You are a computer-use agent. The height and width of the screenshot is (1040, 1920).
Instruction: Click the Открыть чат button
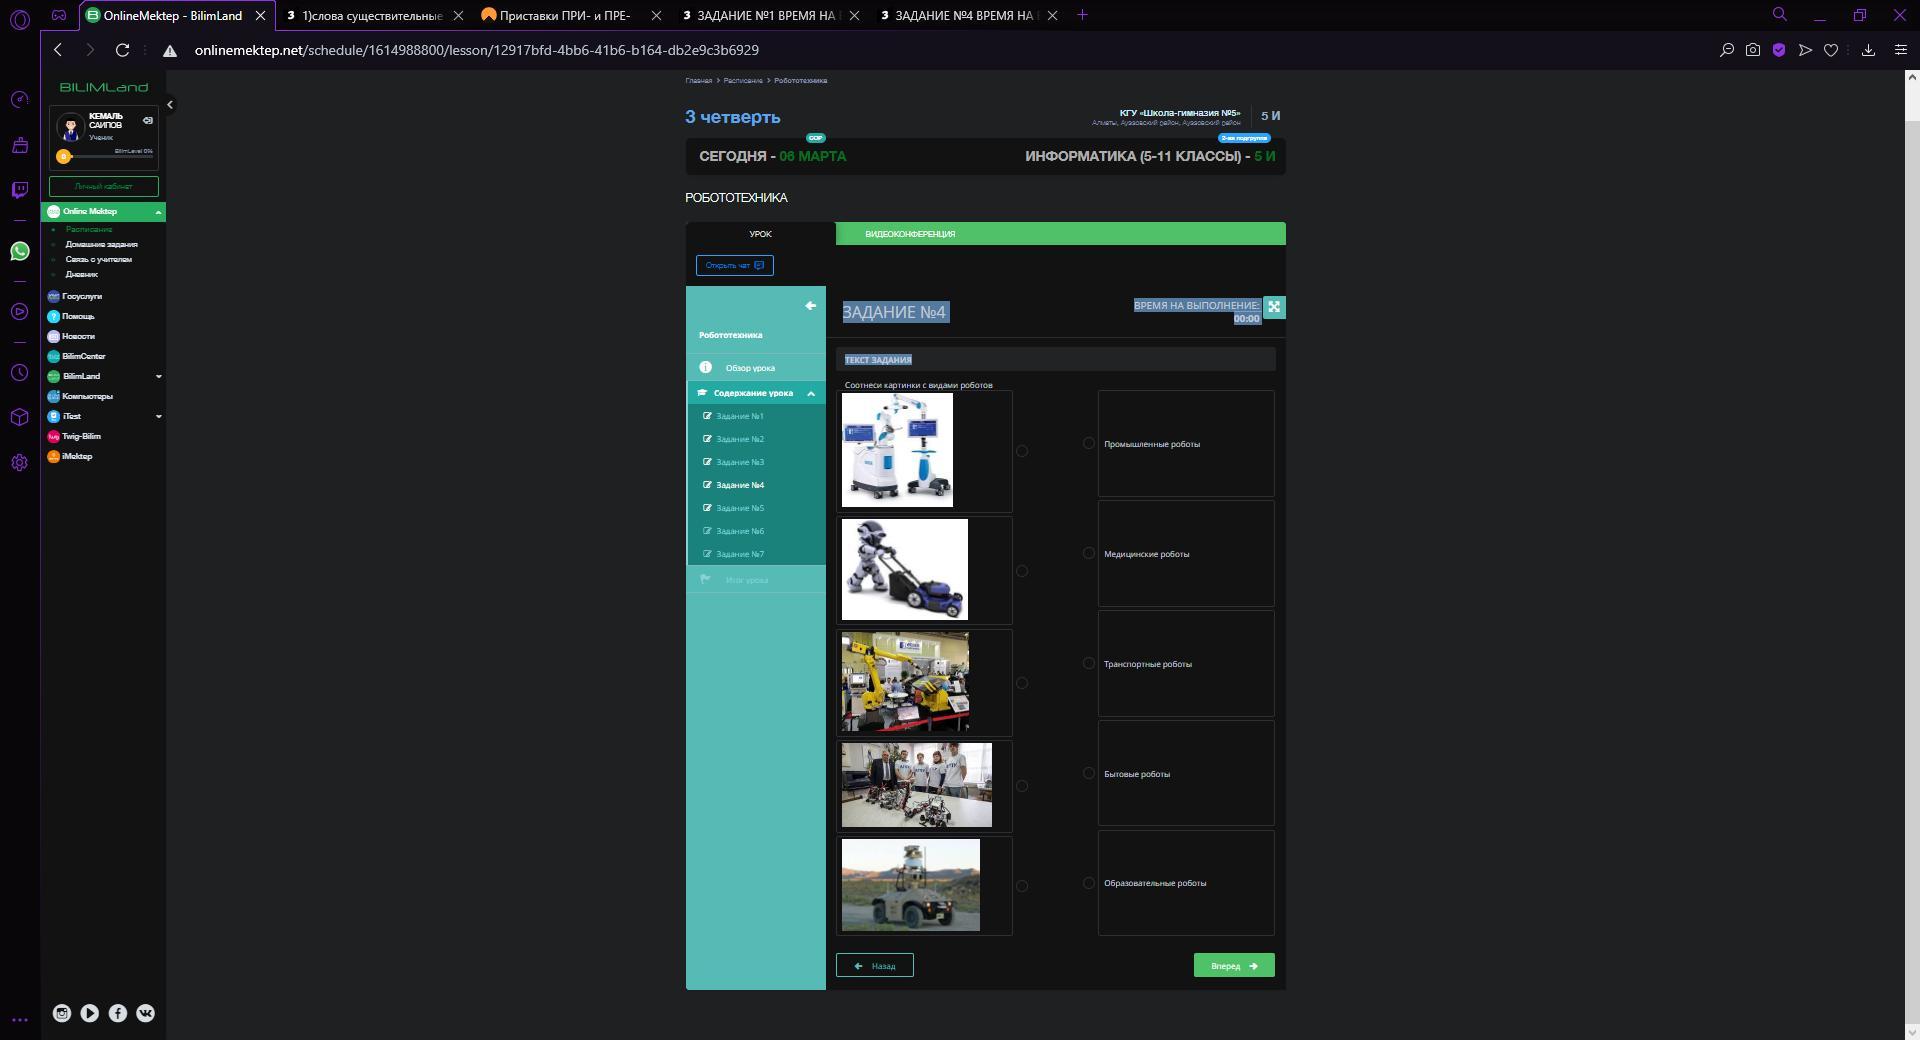(734, 265)
